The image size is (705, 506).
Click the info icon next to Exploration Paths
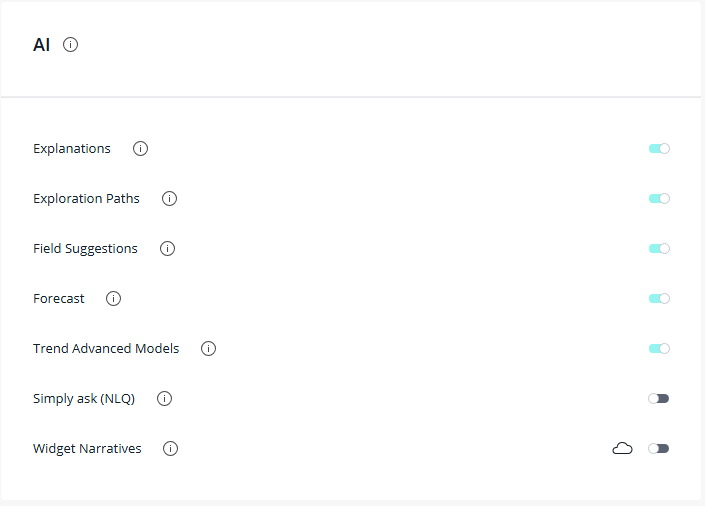[170, 199]
